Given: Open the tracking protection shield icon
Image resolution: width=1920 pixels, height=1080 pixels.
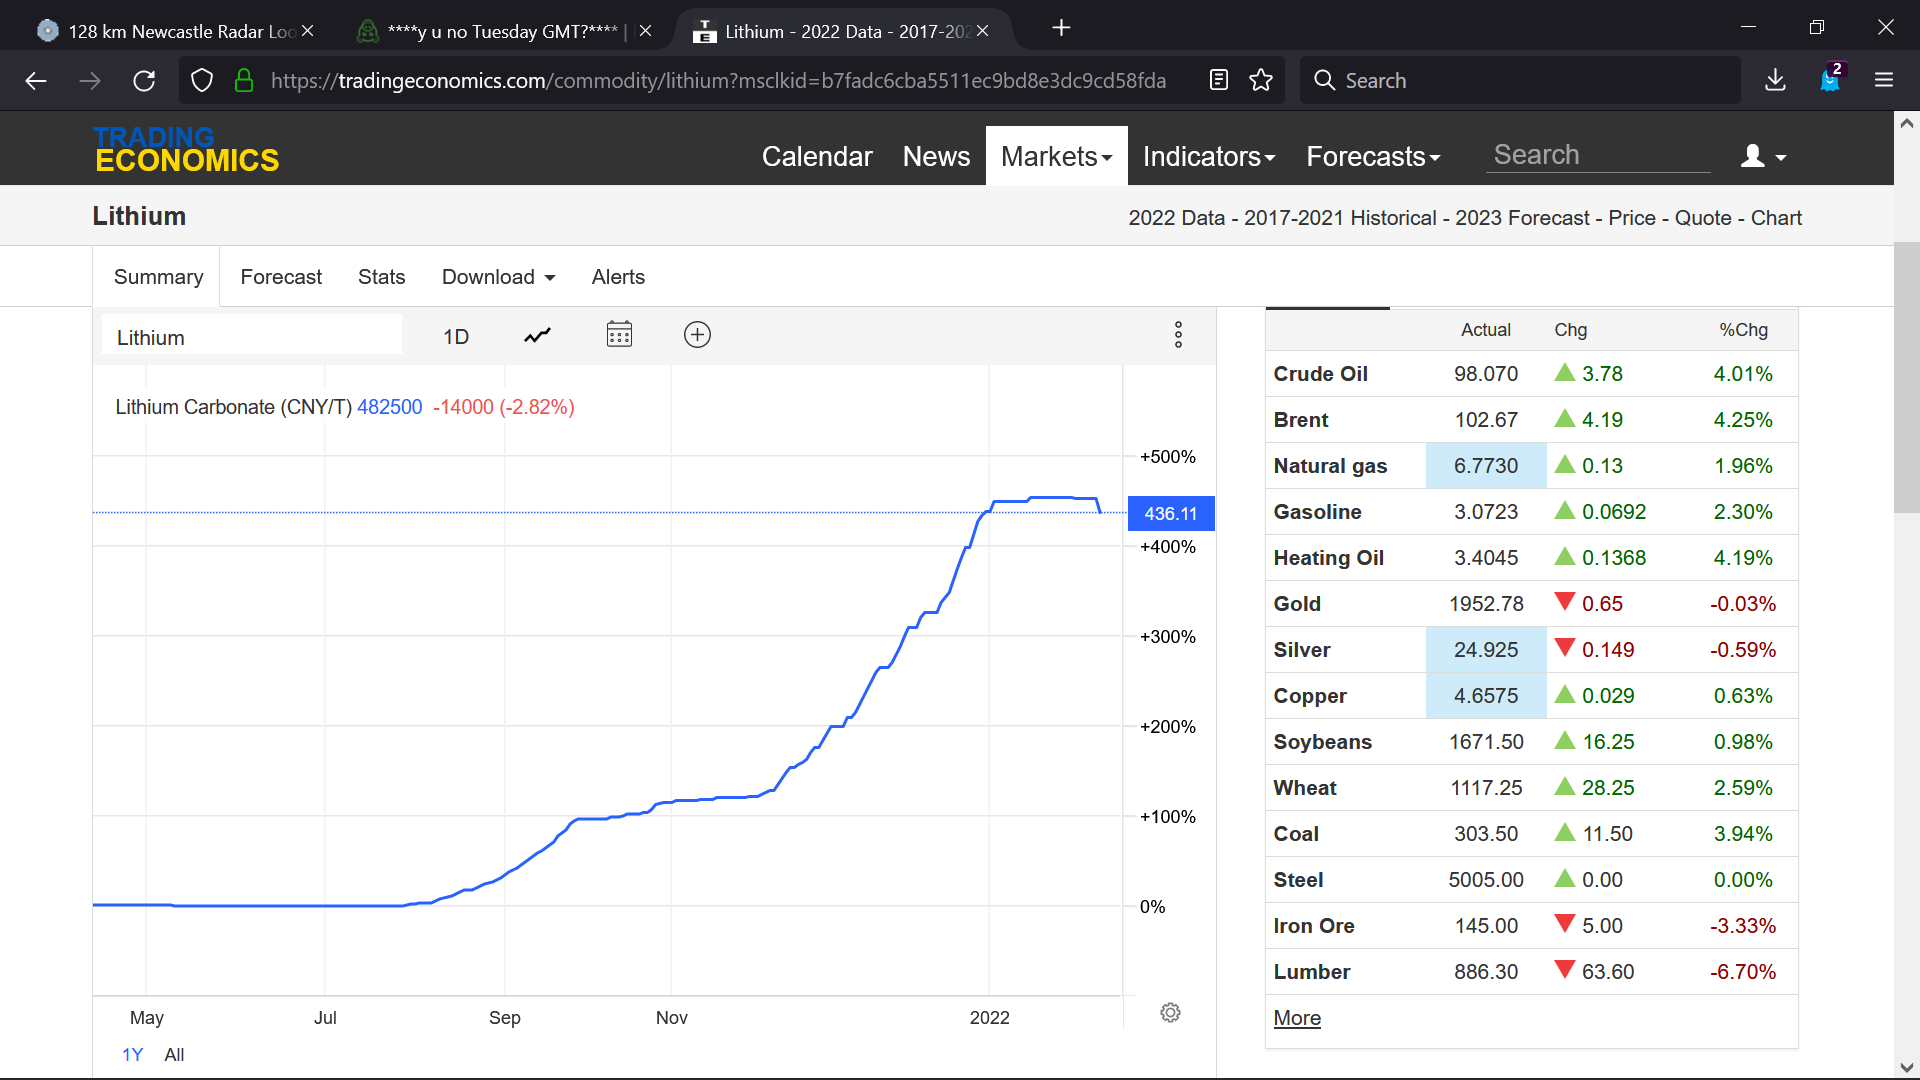Looking at the screenshot, I should point(202,81).
